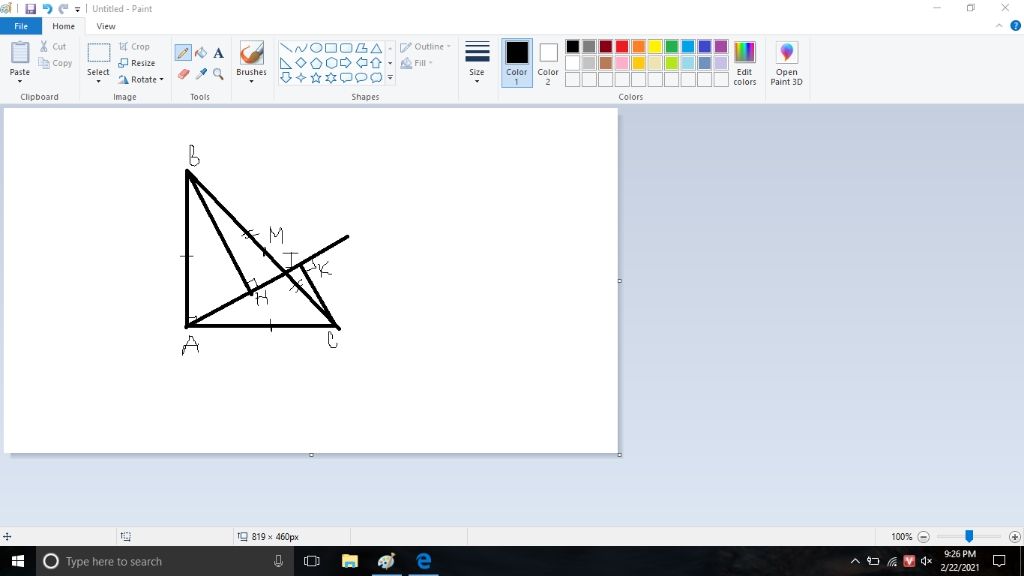Click Edit colors button
The height and width of the screenshot is (576, 1024).
[744, 63]
